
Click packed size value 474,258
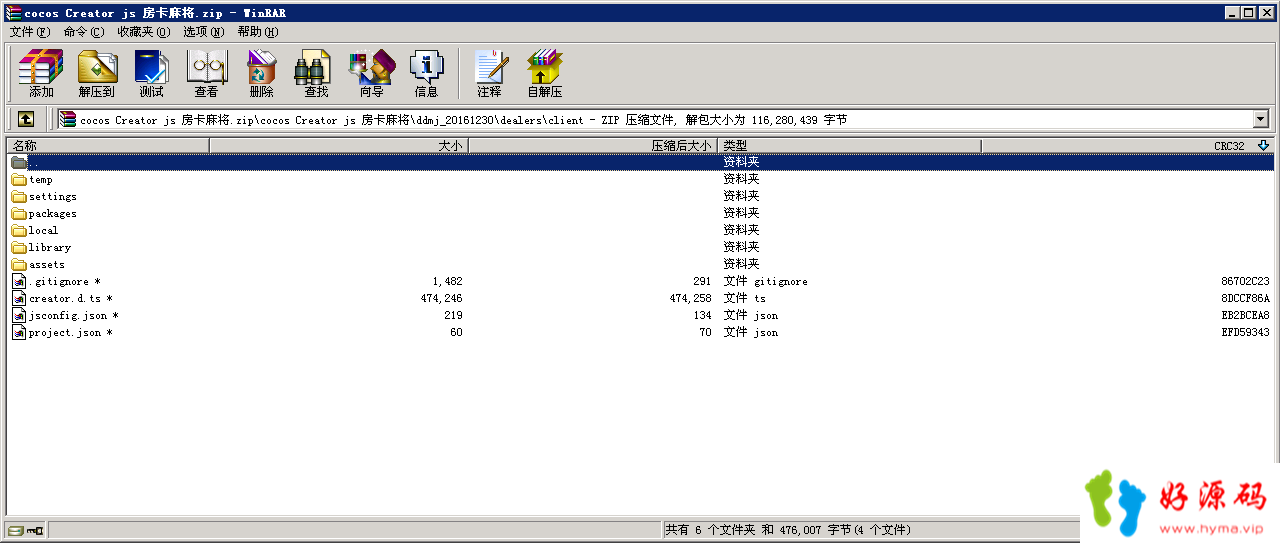coord(690,299)
